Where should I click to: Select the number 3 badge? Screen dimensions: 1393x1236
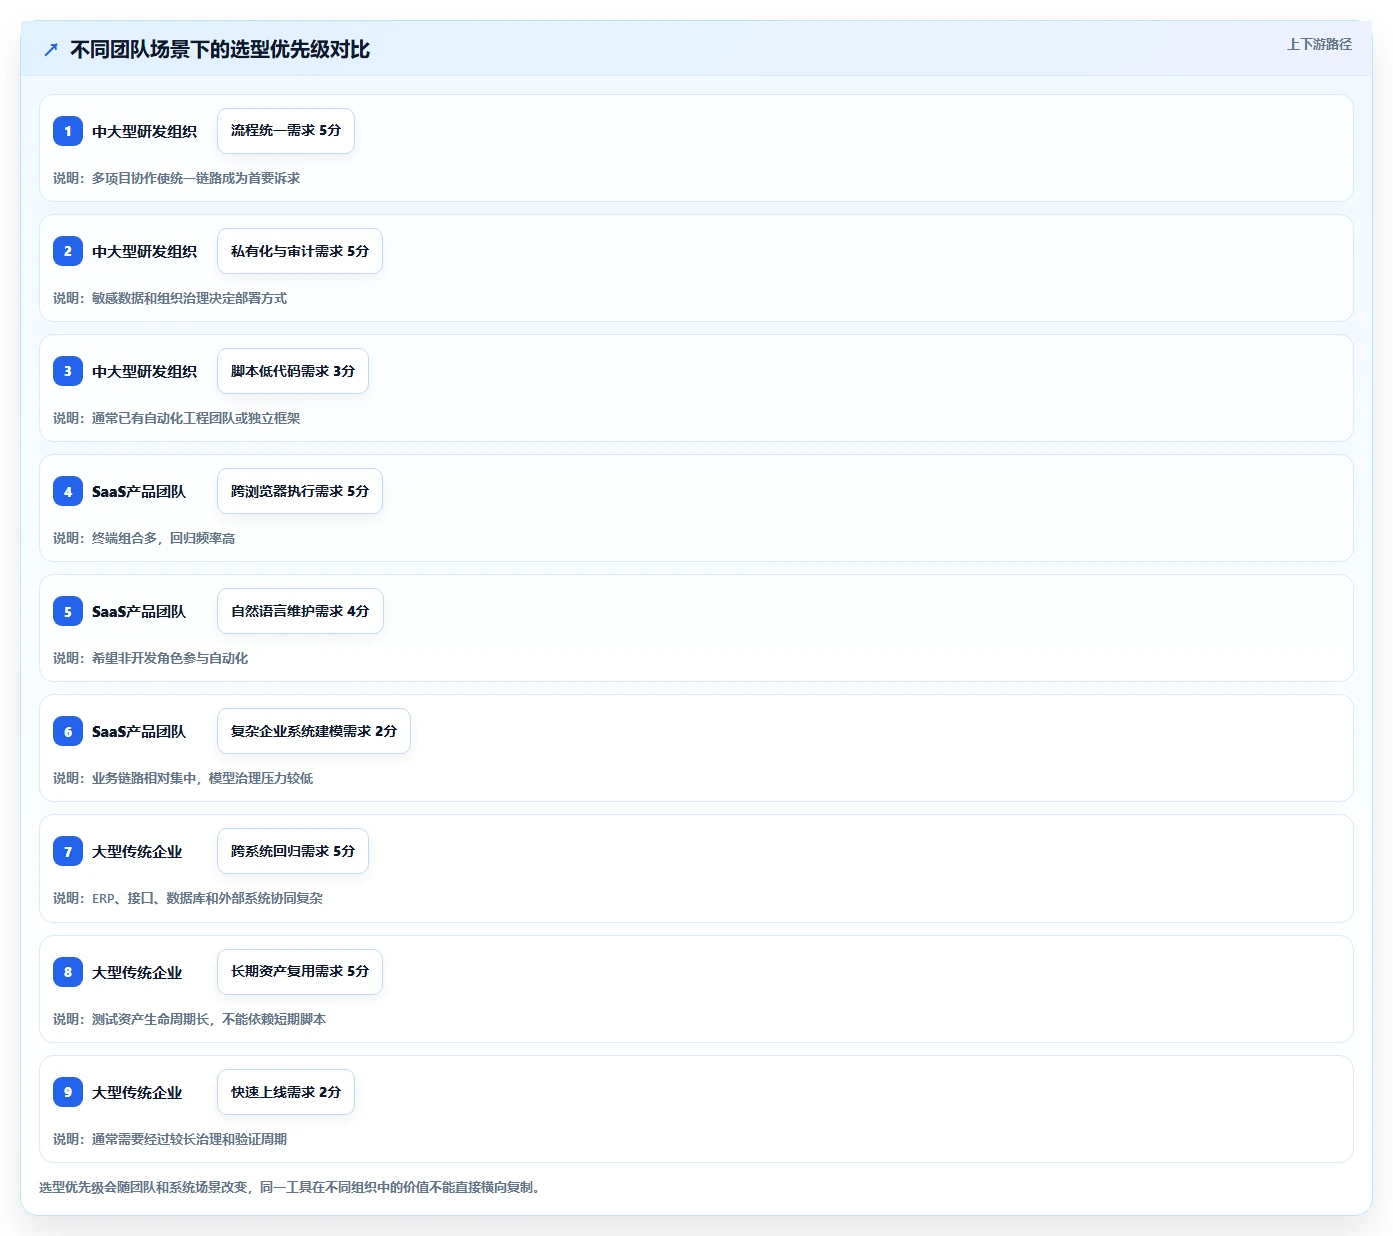point(68,371)
